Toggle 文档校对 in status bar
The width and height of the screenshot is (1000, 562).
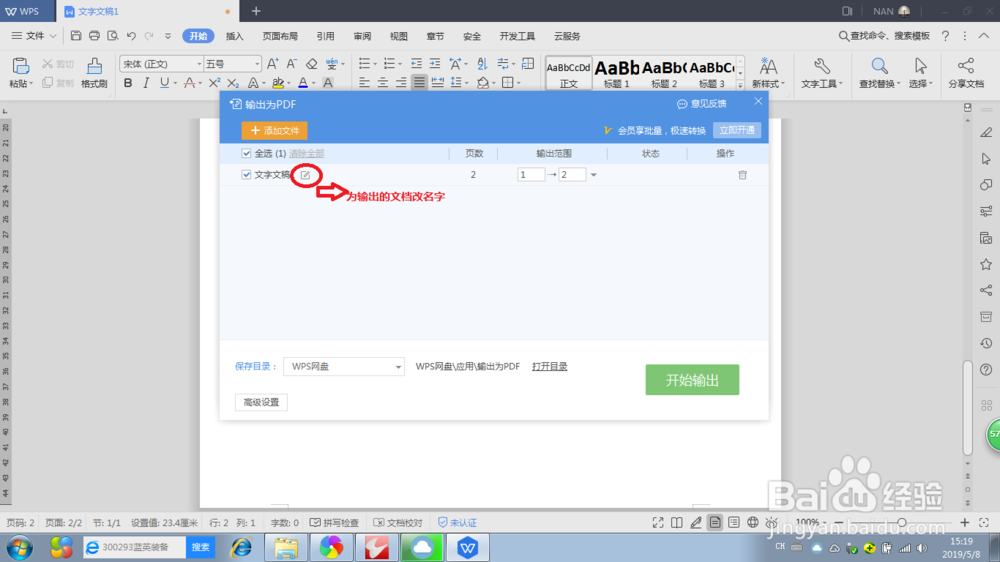(398, 522)
